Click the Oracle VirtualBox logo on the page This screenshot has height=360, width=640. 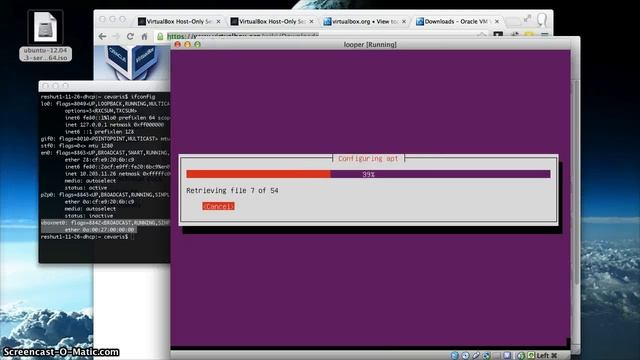click(x=131, y=62)
